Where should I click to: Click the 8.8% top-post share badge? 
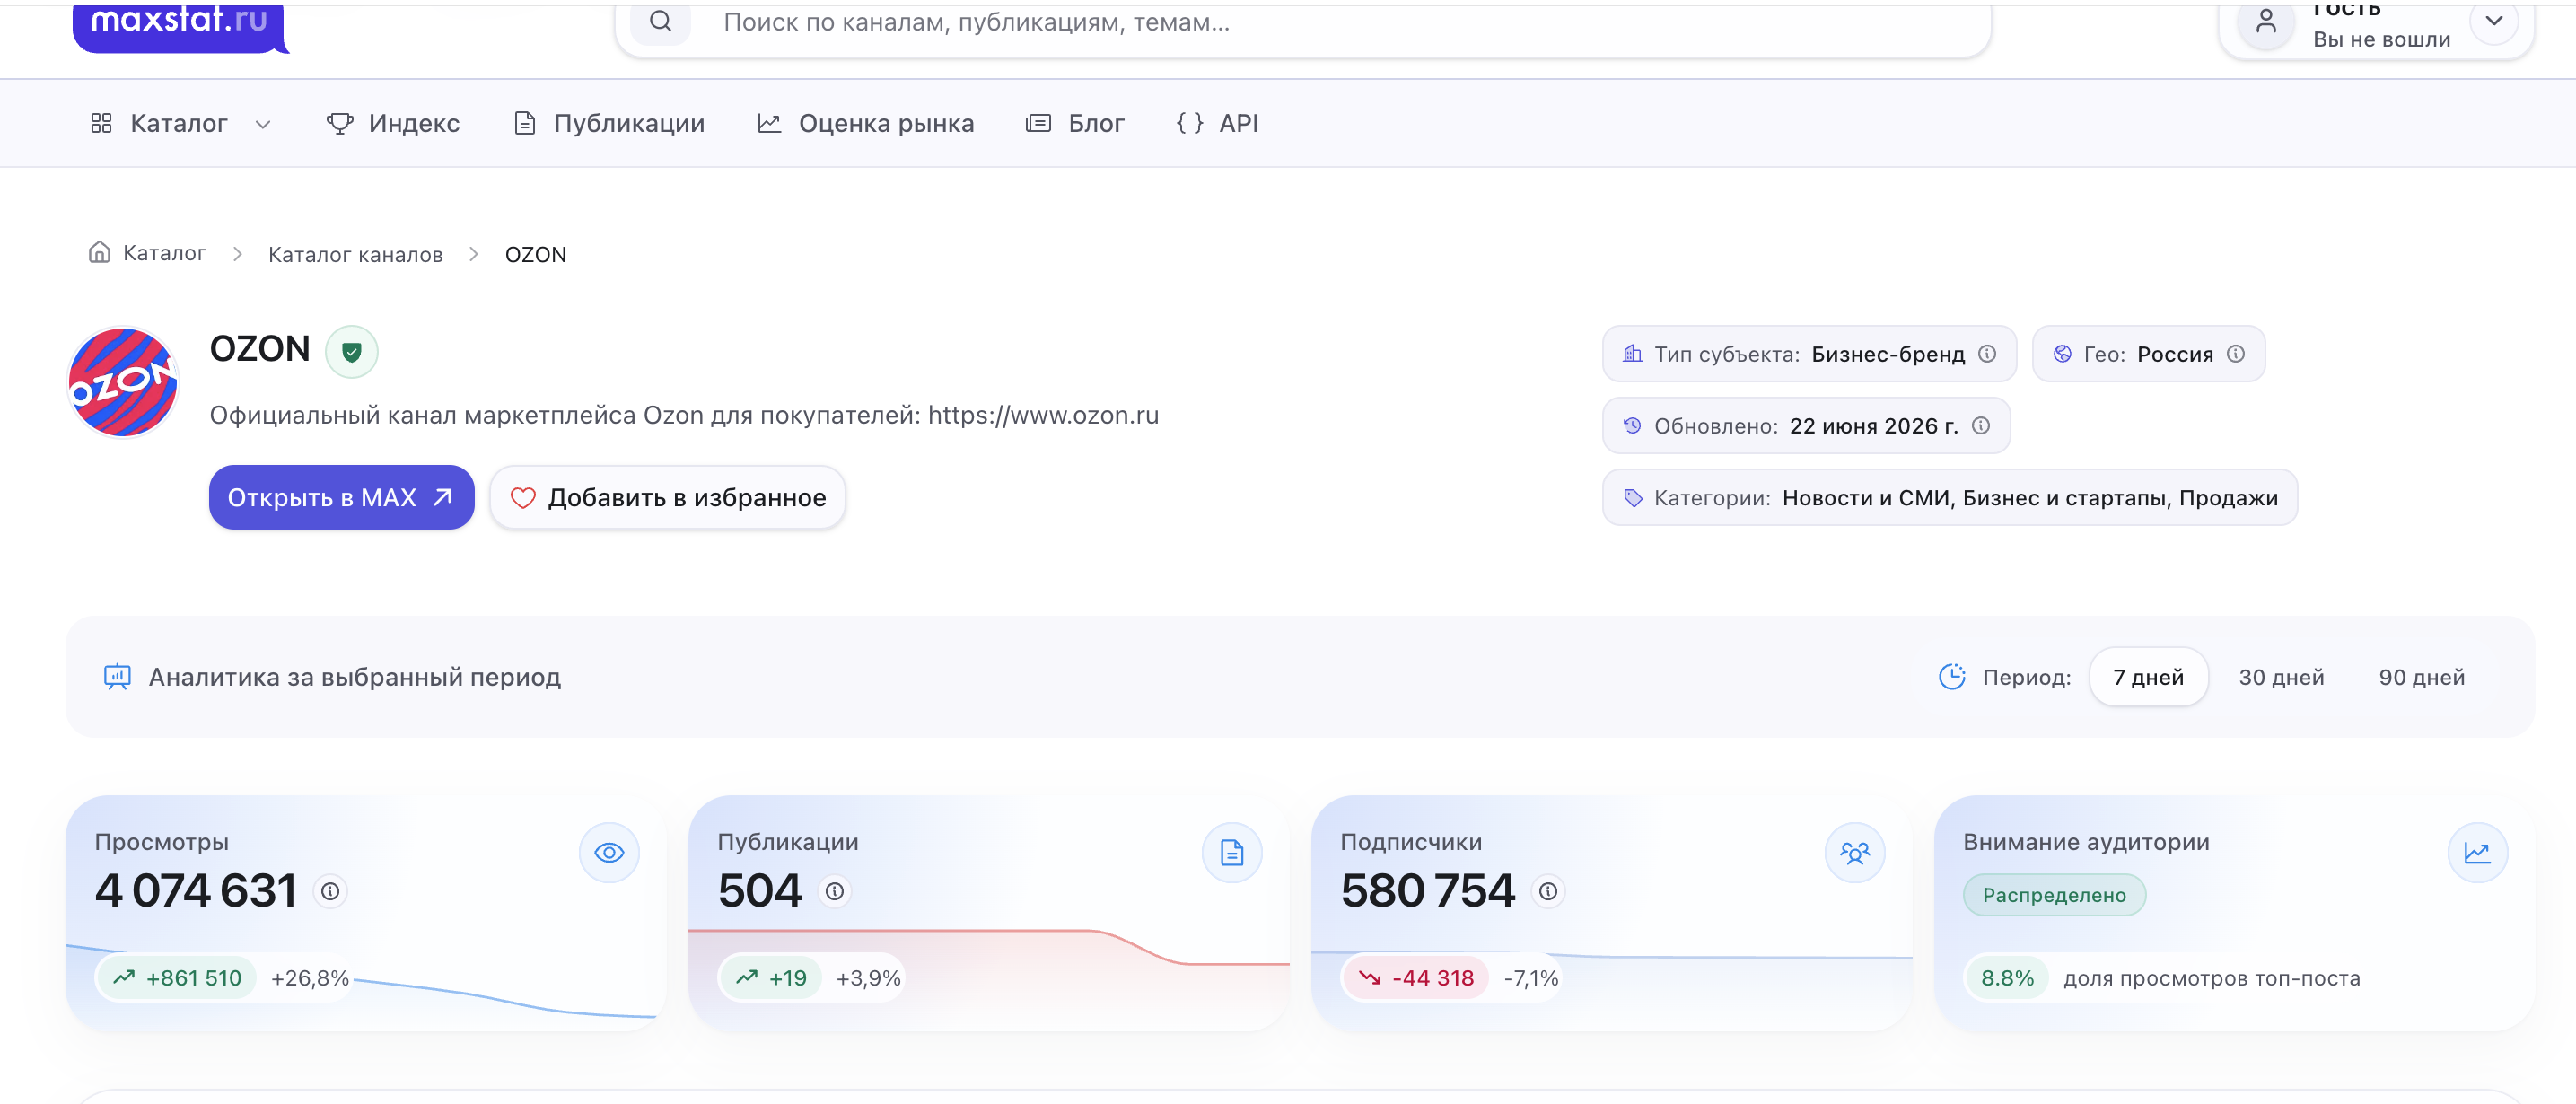pyautogui.click(x=2007, y=978)
